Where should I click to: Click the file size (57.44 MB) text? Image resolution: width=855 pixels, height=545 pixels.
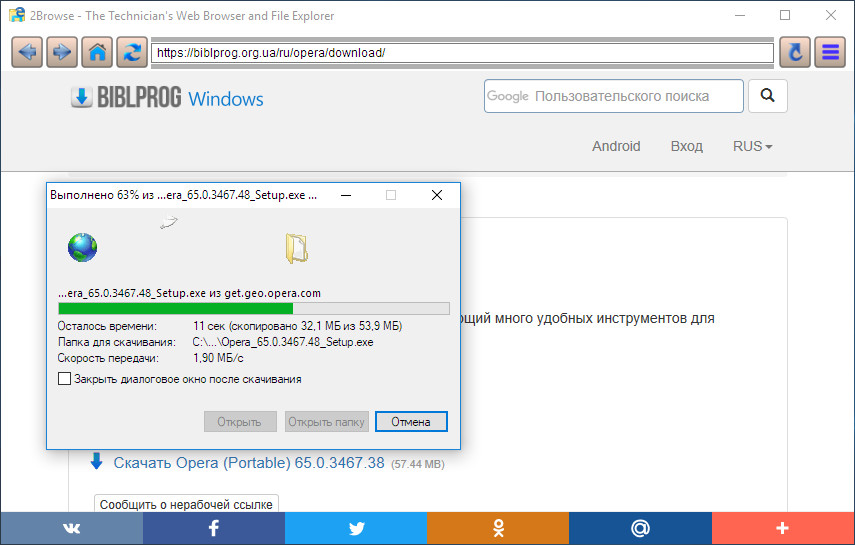tap(418, 464)
